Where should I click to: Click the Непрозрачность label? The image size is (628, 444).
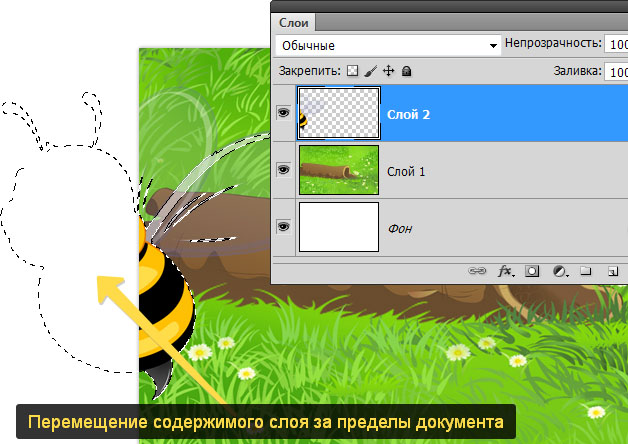tap(553, 43)
